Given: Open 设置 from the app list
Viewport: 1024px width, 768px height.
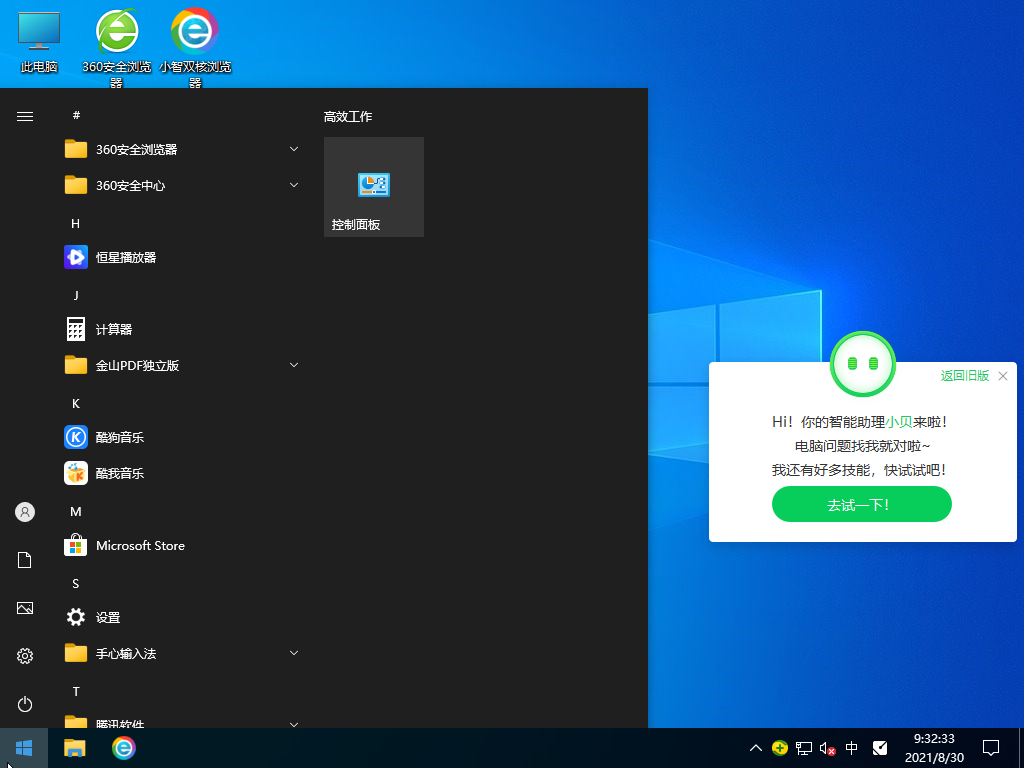Looking at the screenshot, I should pos(107,617).
